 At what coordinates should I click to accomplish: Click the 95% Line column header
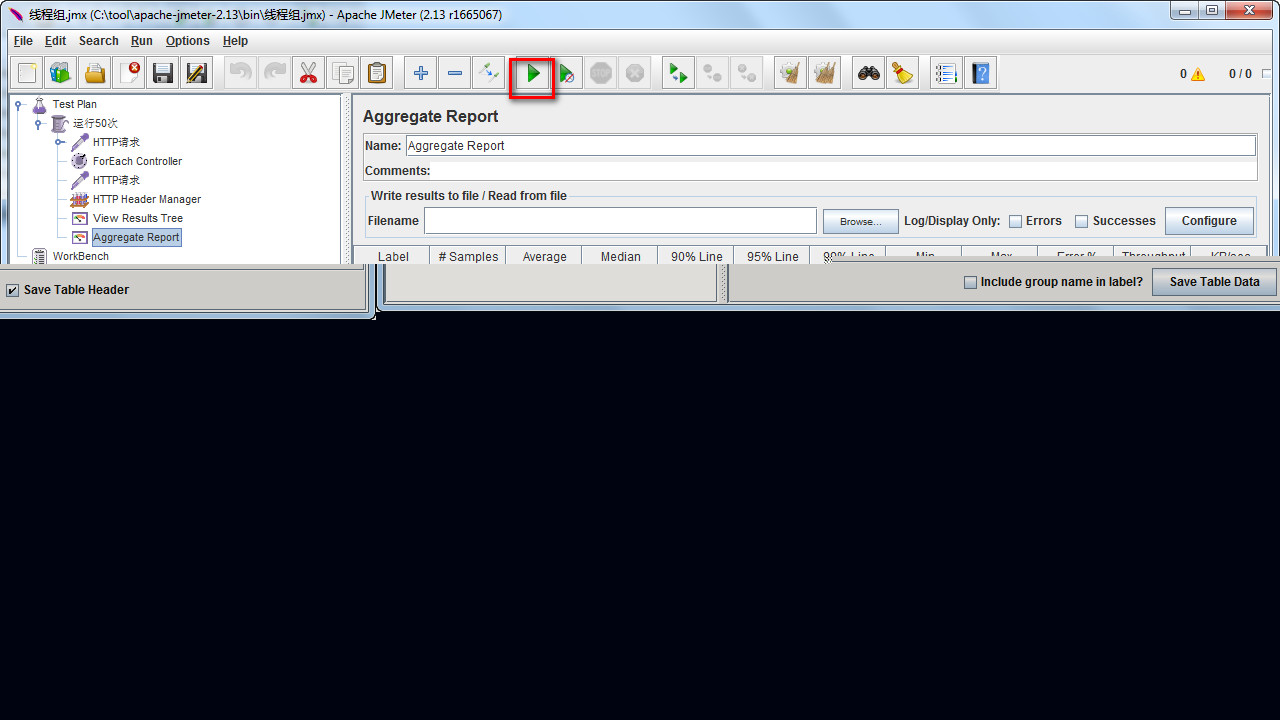tap(772, 256)
